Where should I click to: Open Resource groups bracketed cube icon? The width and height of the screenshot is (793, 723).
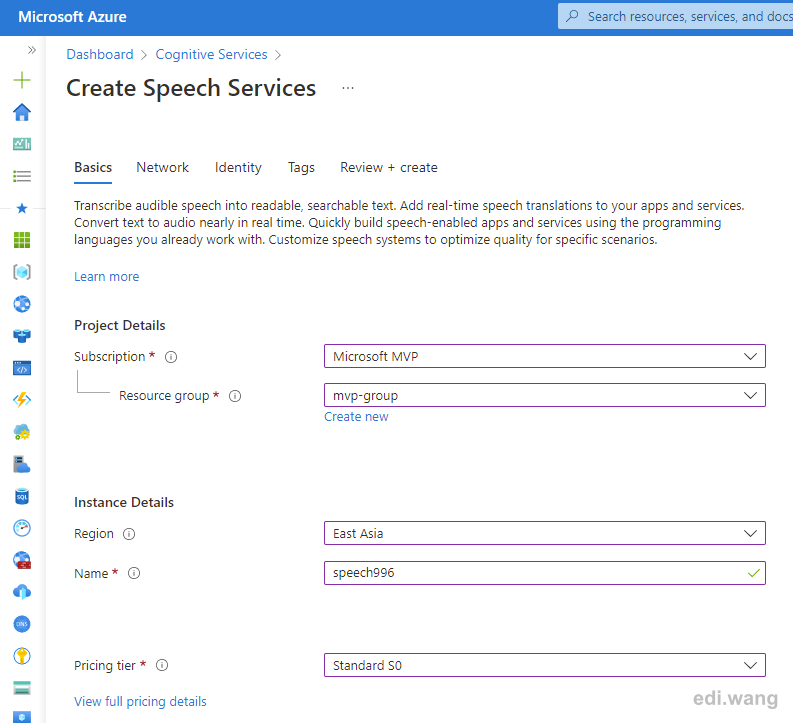(22, 272)
